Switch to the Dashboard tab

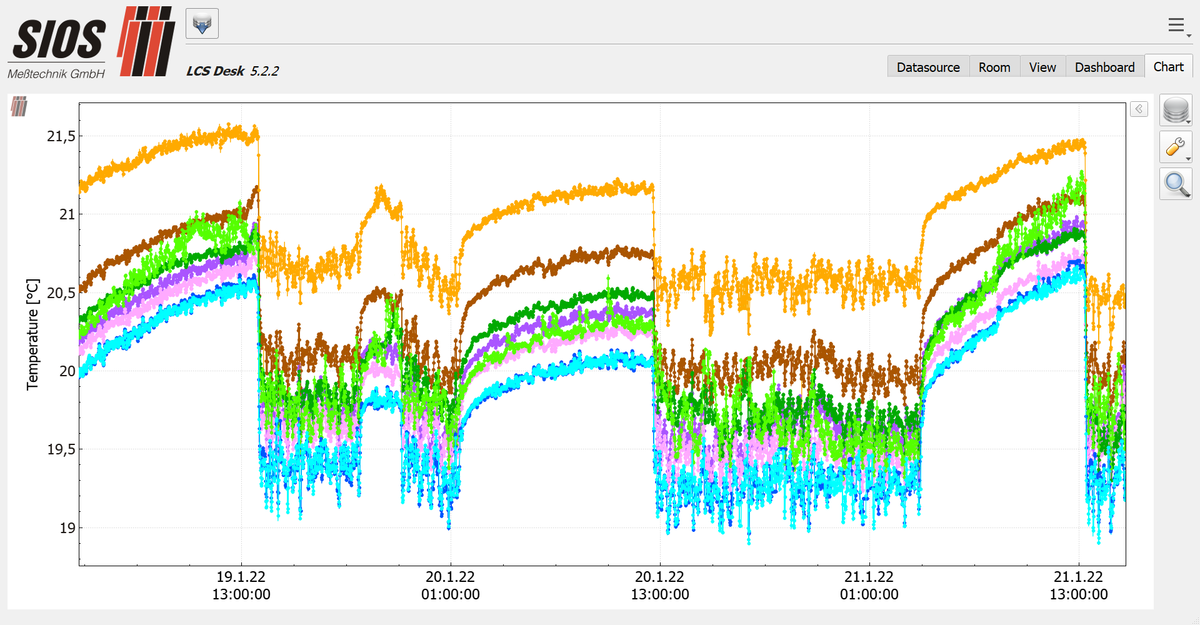[1104, 67]
